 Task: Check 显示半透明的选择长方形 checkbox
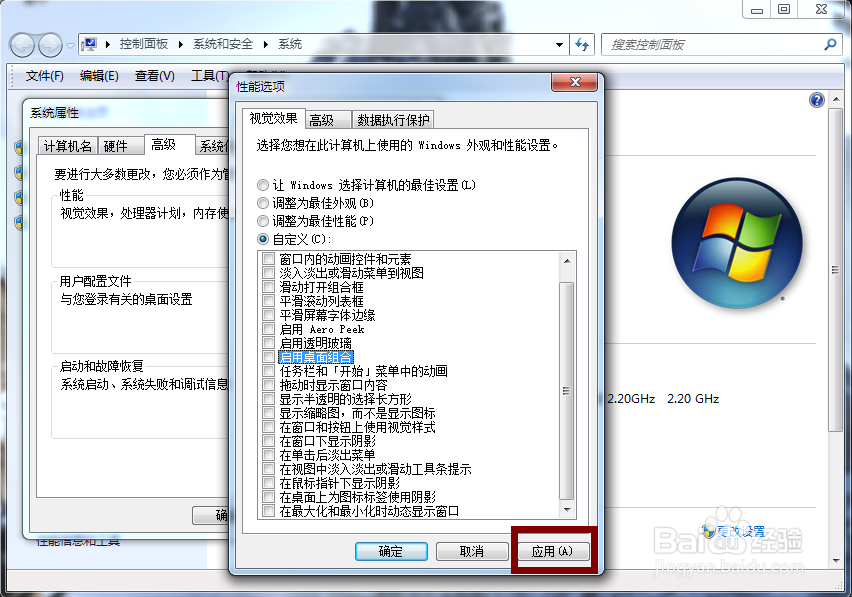tap(268, 399)
